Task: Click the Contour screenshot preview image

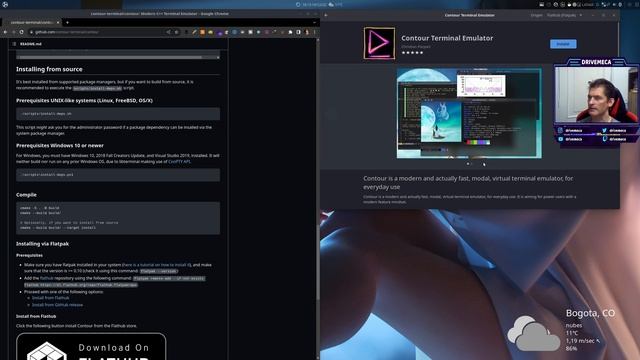Action: pos(469,113)
